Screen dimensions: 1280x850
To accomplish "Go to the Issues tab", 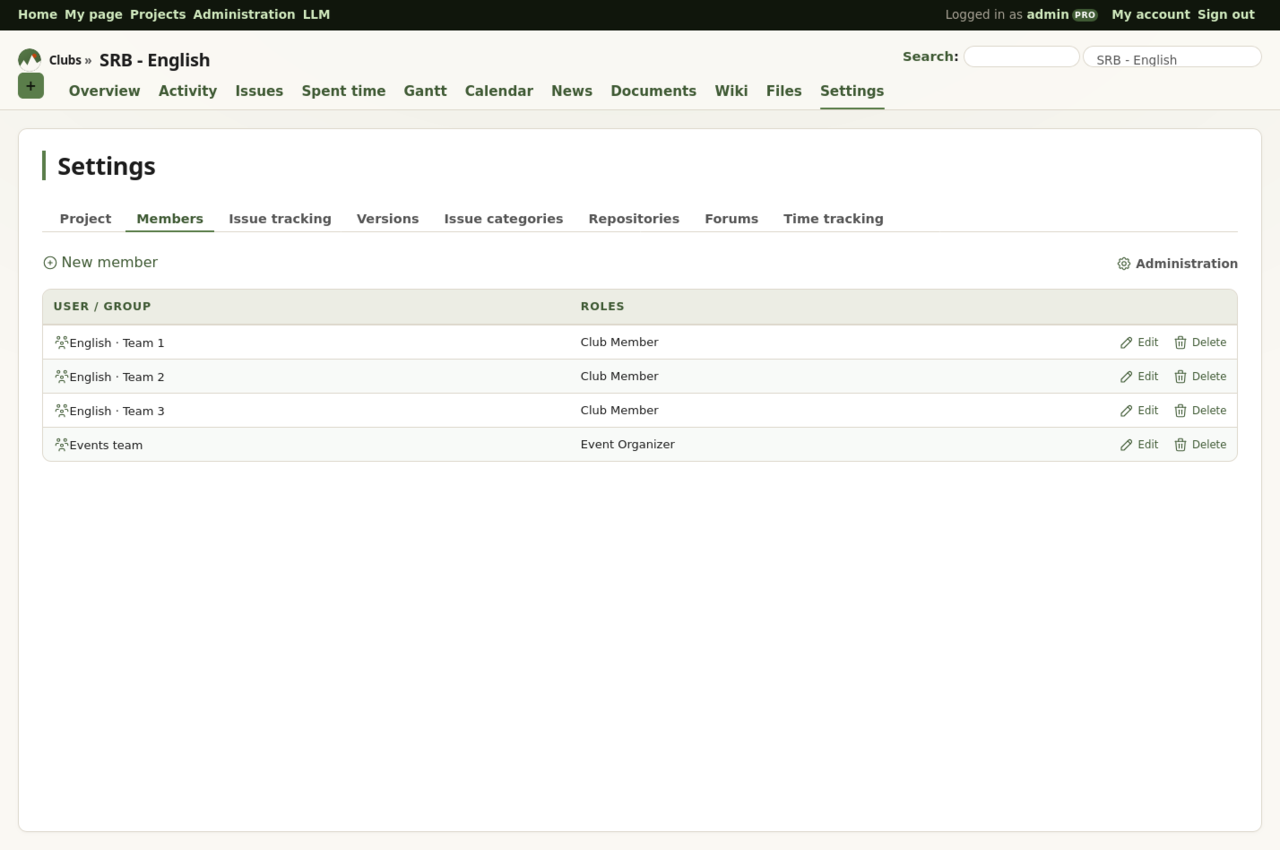I will pos(259,91).
